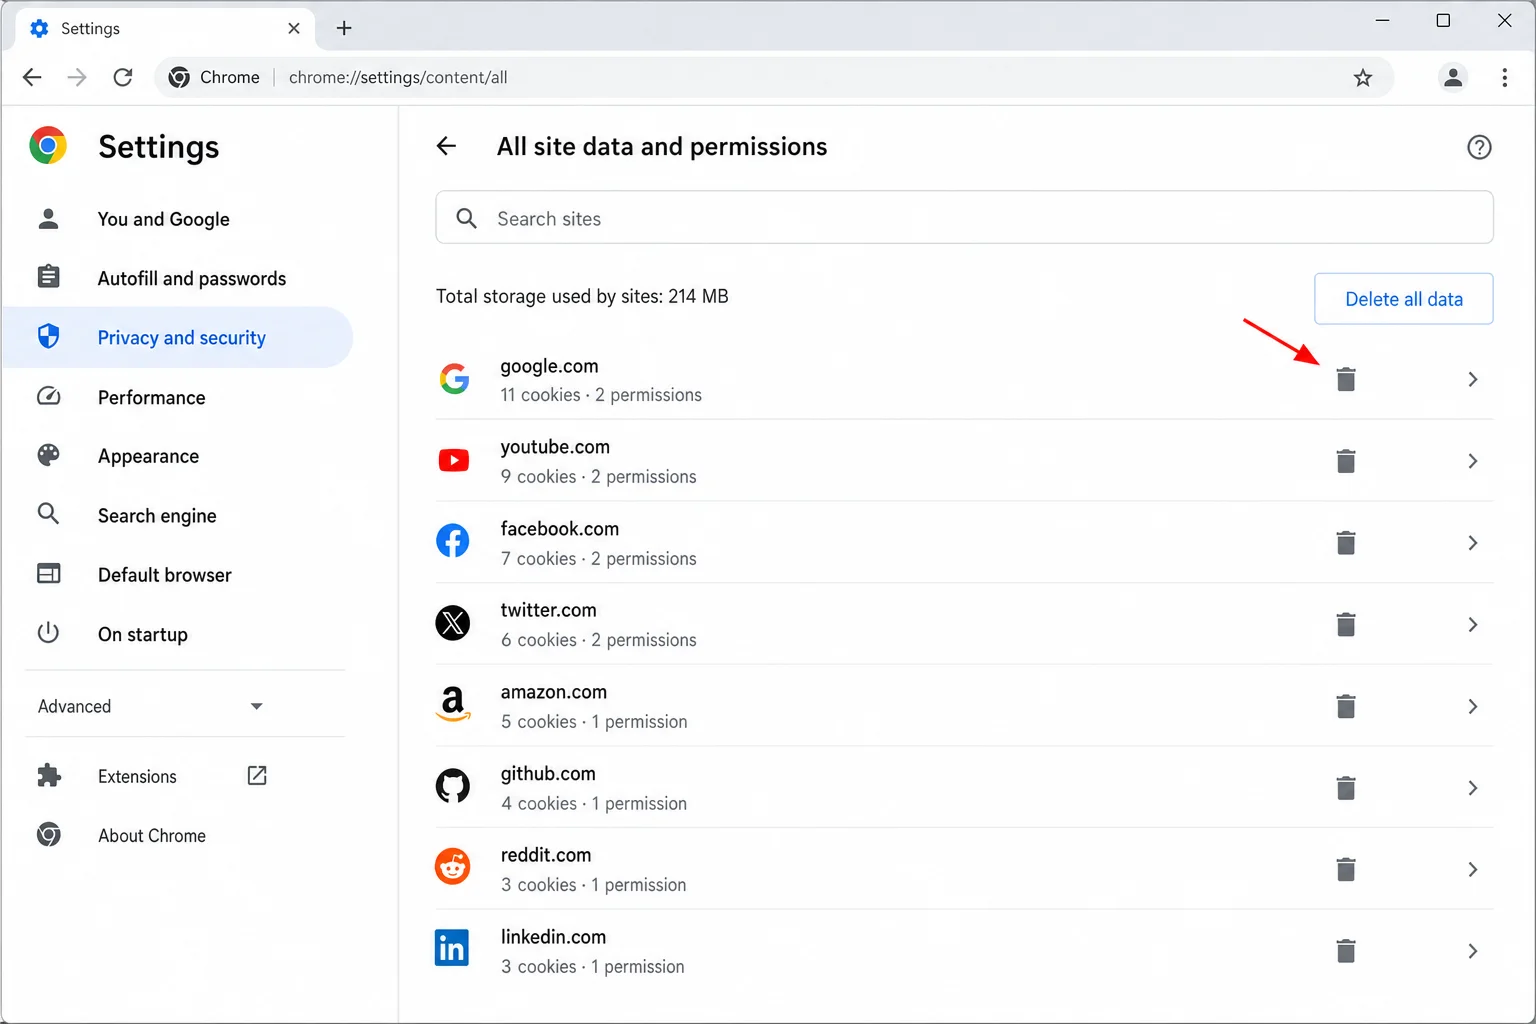Image resolution: width=1536 pixels, height=1024 pixels.
Task: Click the LinkedIn logo icon
Action: coord(452,948)
